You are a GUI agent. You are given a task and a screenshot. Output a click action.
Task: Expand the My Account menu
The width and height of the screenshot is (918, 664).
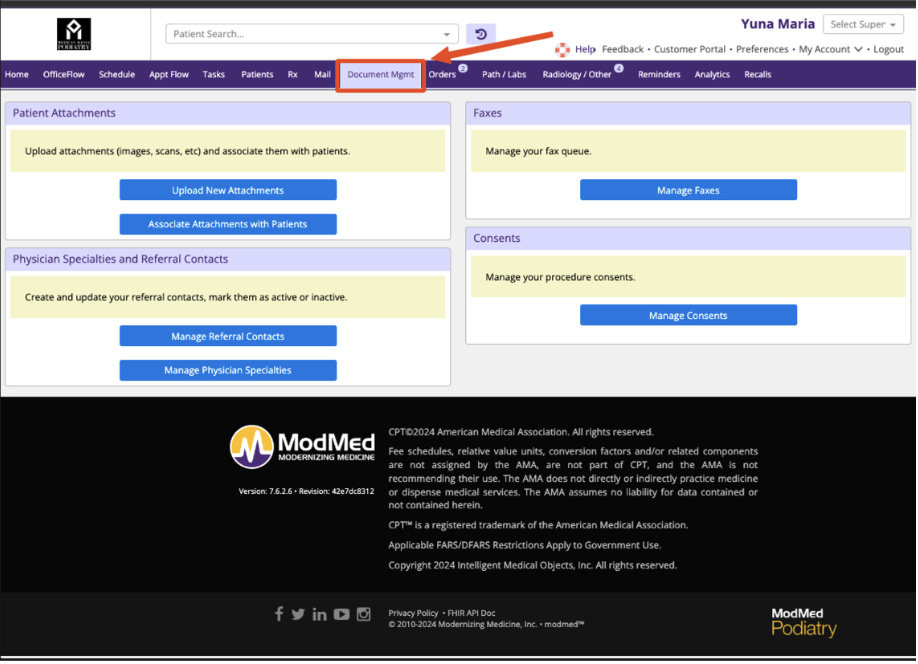click(x=830, y=49)
